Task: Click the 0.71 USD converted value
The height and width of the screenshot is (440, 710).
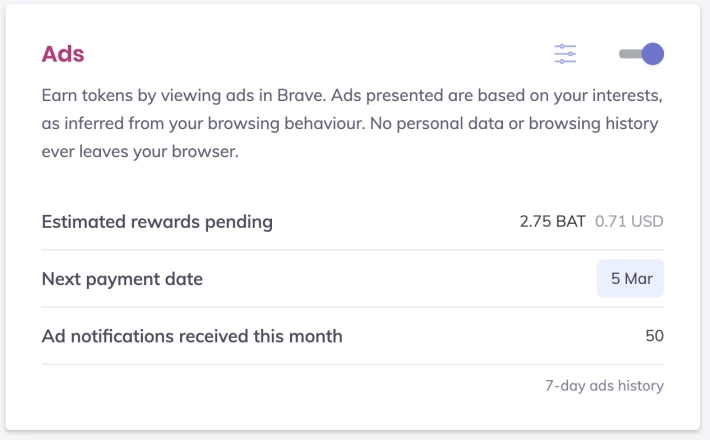Action: tap(629, 221)
